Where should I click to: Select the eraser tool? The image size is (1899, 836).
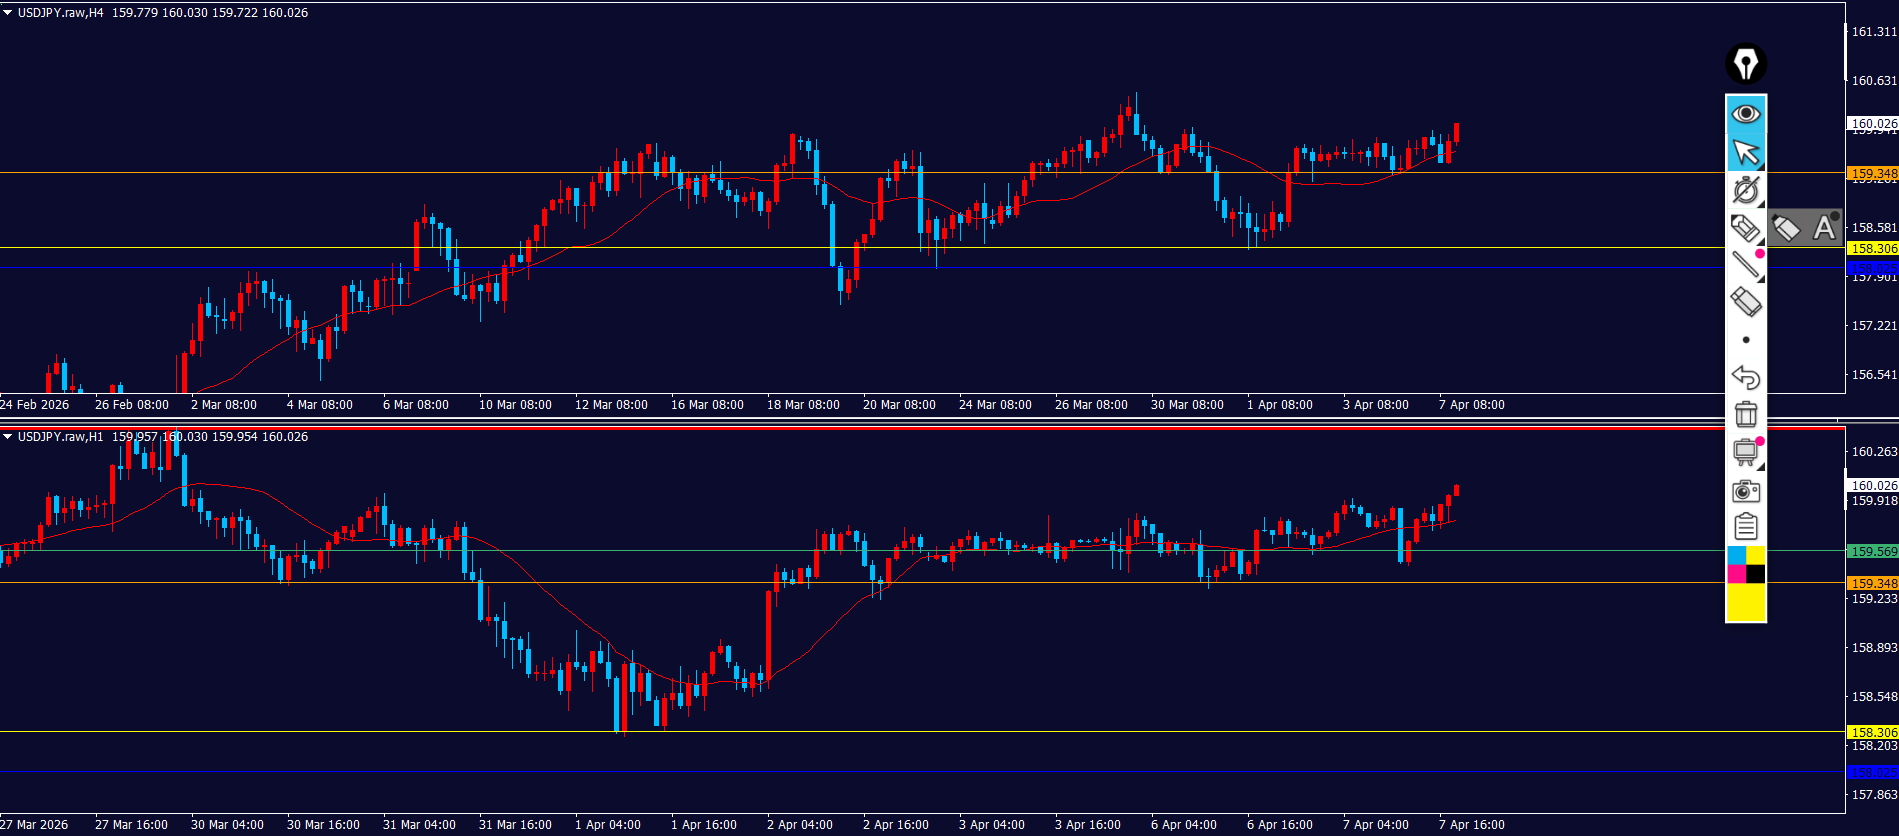coord(1746,302)
